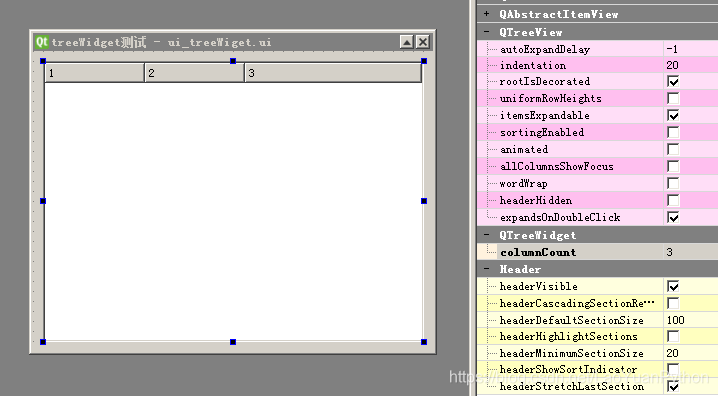Click the column header labeled 2
Viewport: 718px width, 396px height.
click(195, 73)
